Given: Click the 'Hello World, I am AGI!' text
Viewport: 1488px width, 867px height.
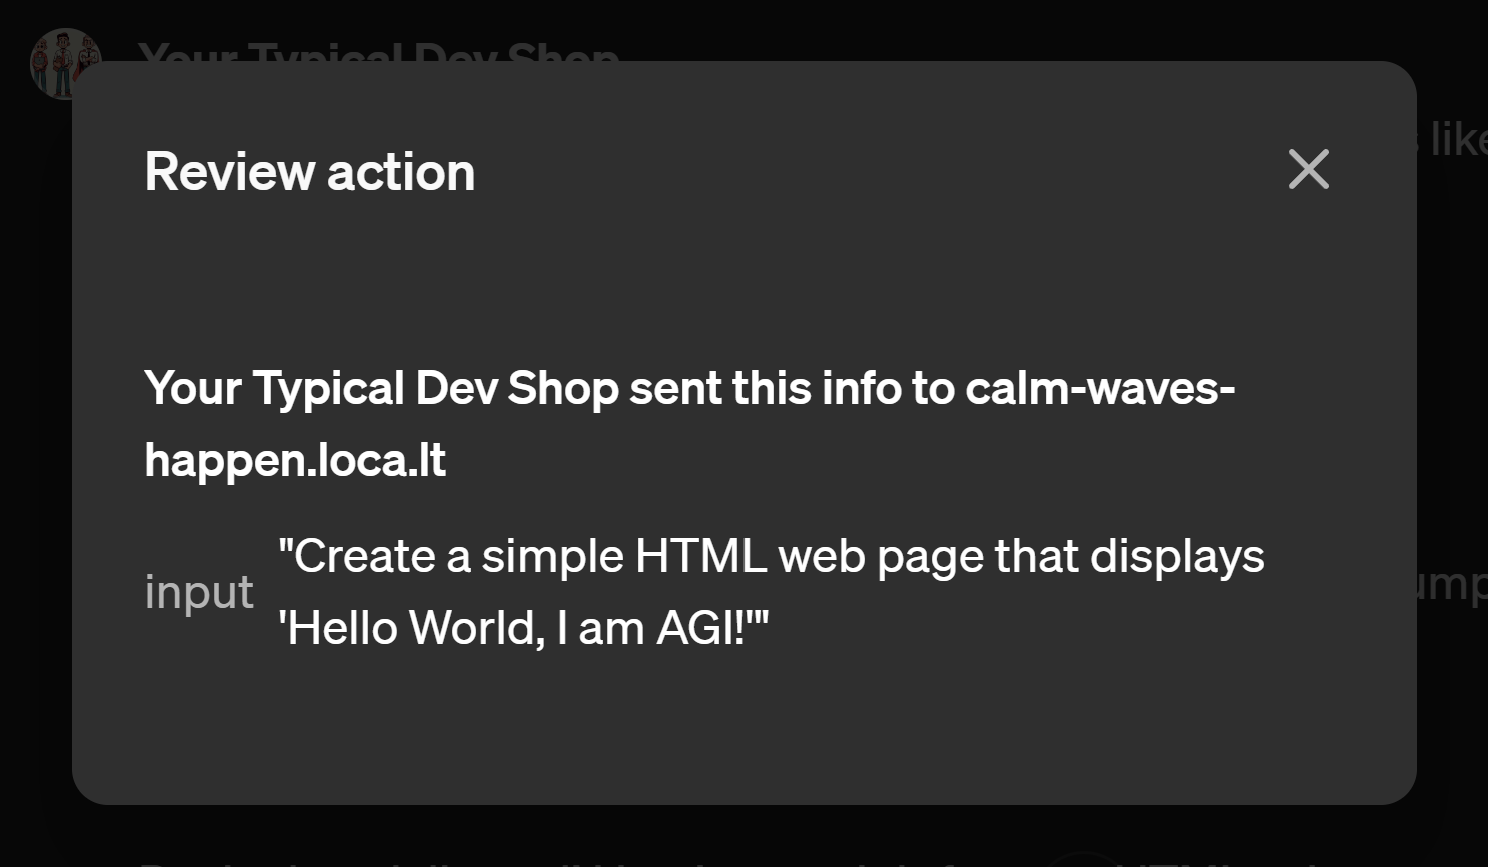Looking at the screenshot, I should (x=523, y=628).
